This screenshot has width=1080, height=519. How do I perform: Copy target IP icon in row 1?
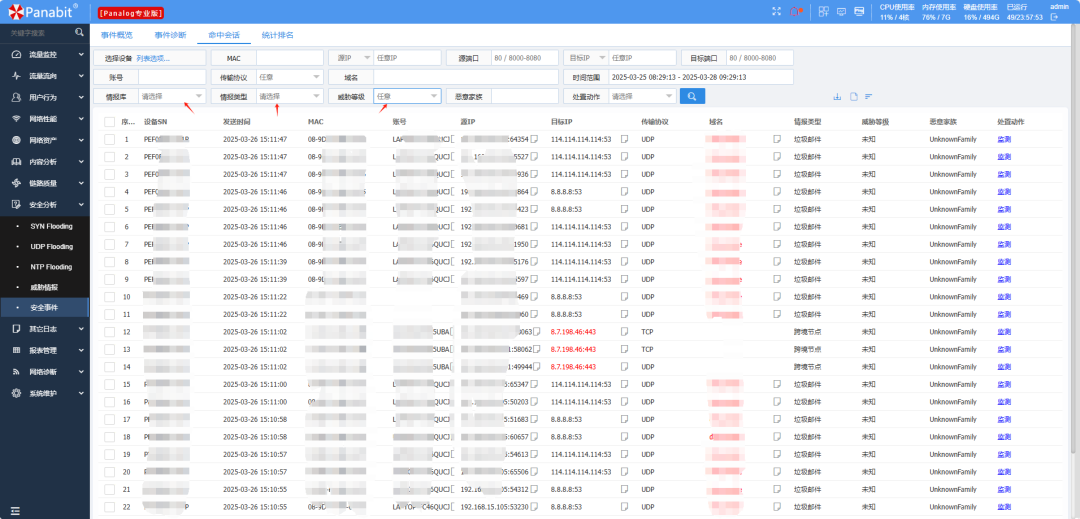[x=625, y=139]
